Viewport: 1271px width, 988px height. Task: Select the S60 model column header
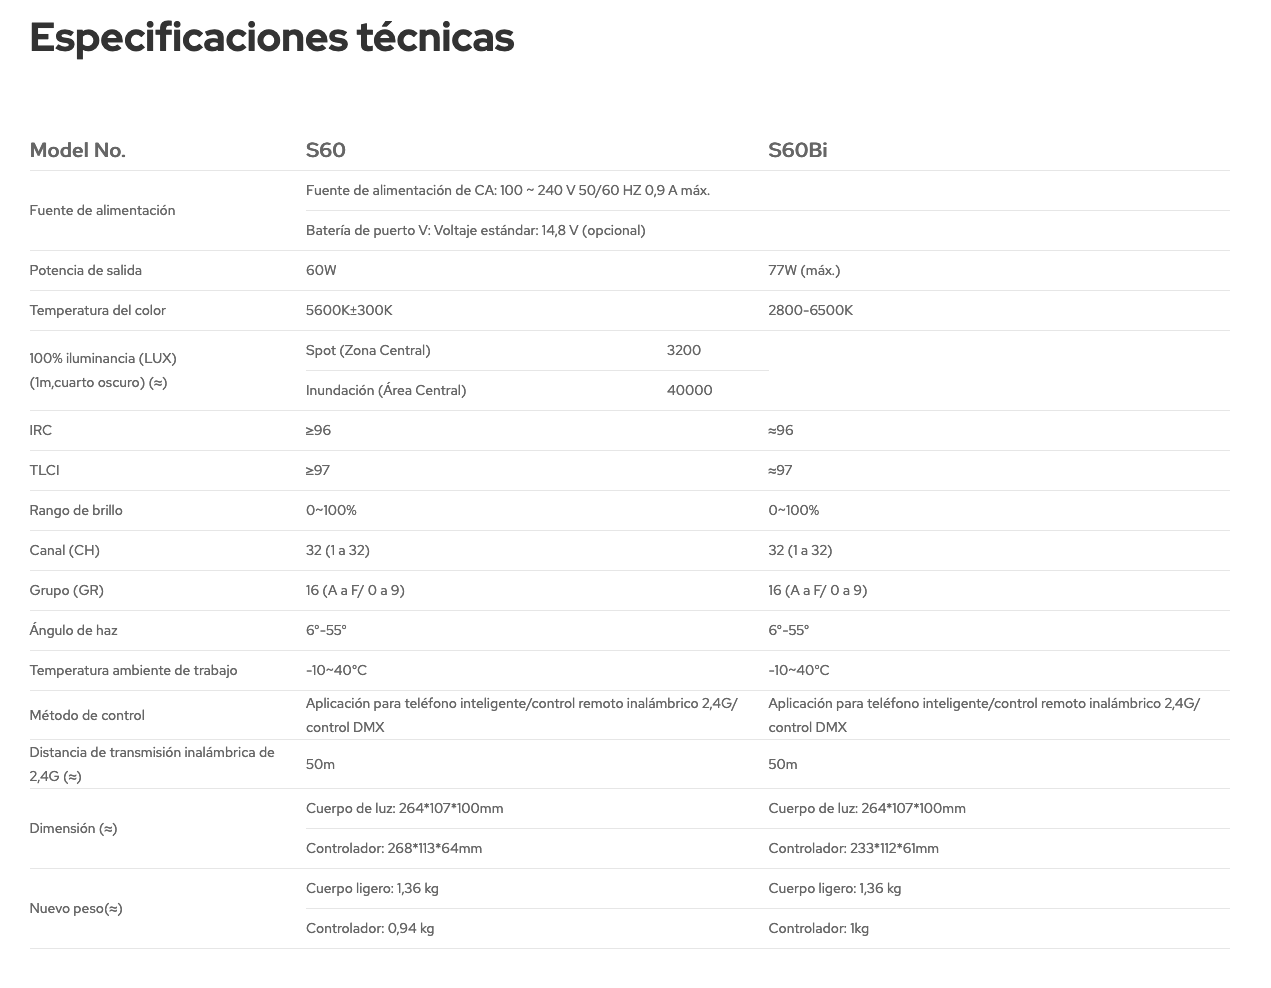pos(325,150)
